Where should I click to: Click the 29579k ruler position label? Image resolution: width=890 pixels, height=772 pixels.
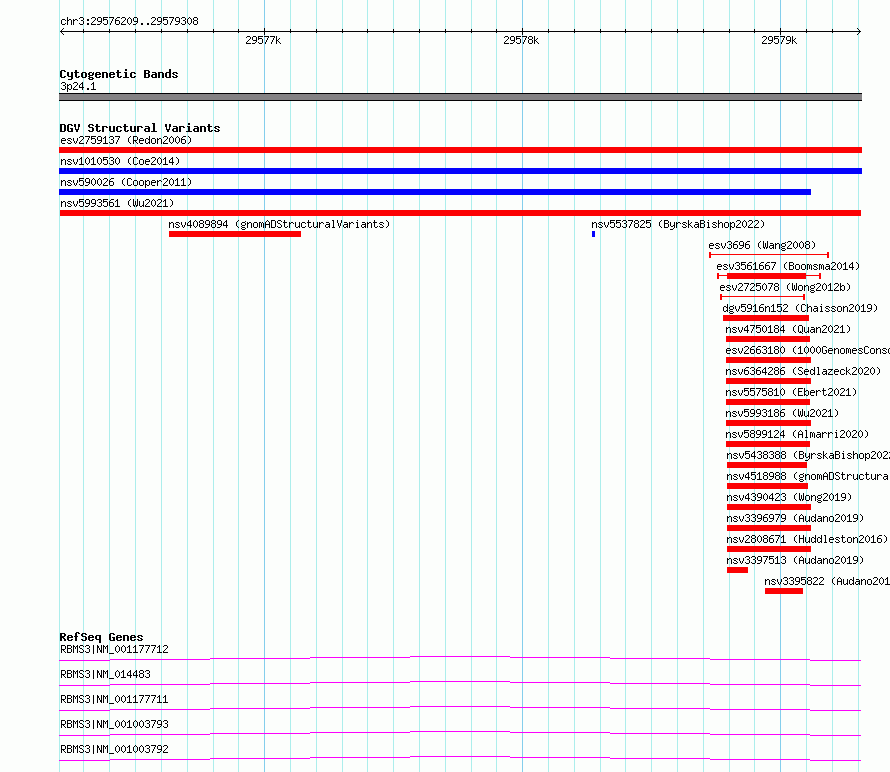779,40
